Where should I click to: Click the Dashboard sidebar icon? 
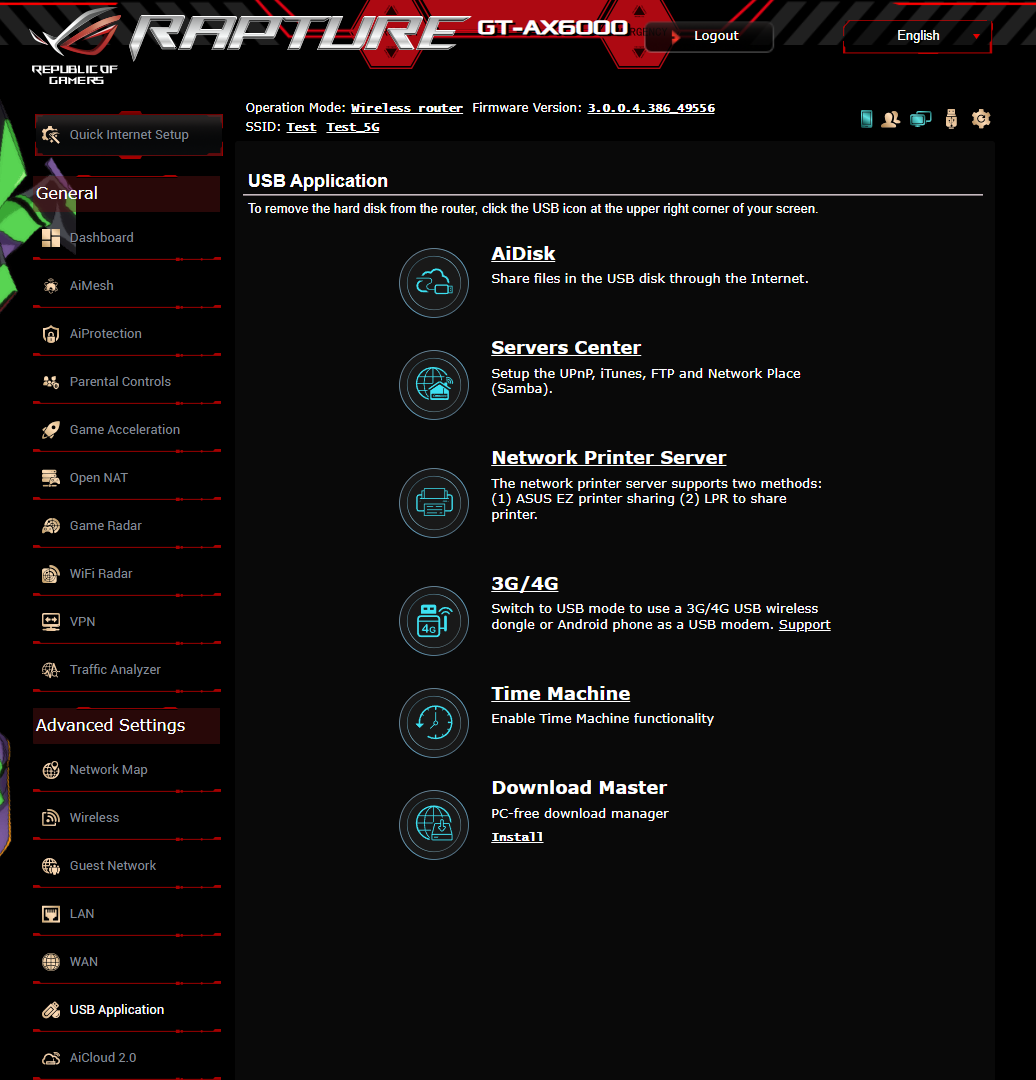click(51, 238)
